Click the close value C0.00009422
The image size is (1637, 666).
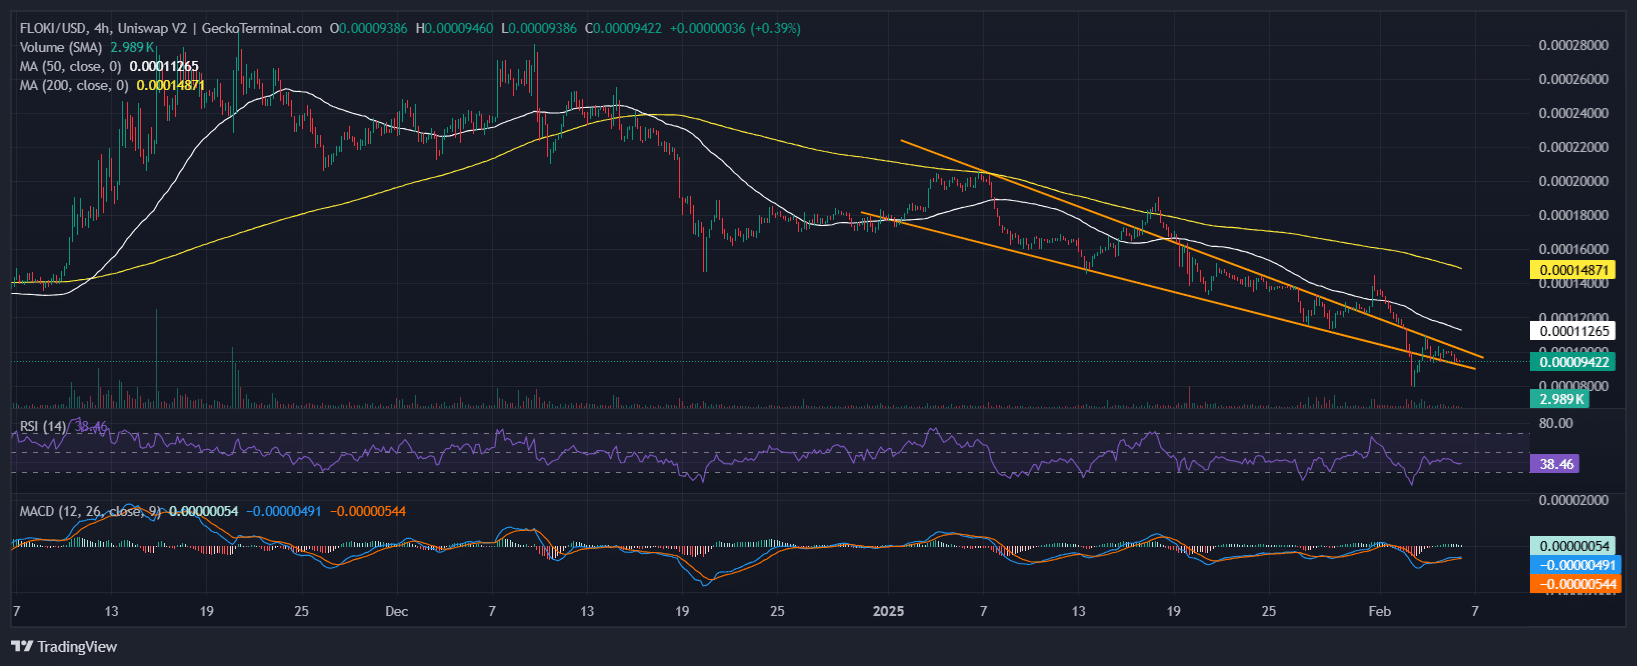[x=623, y=28]
